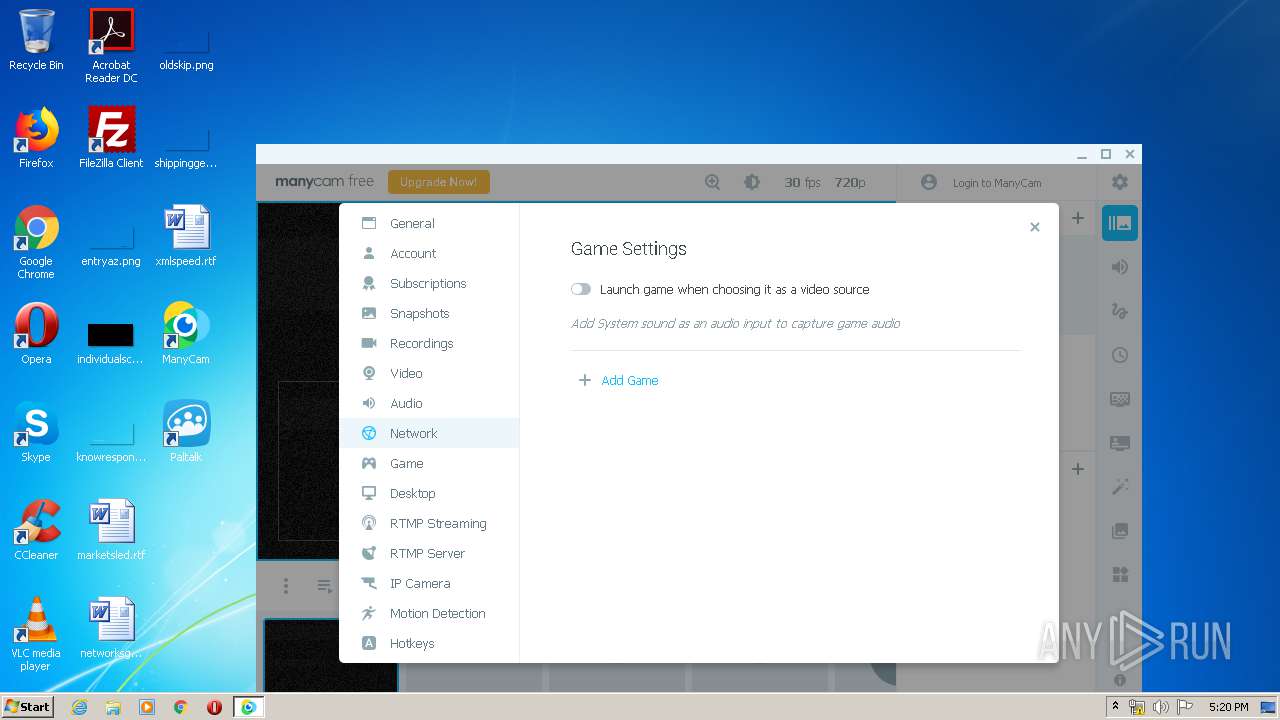The image size is (1280, 720).
Task: Open ManyCam desktop shortcut
Action: 186,334
